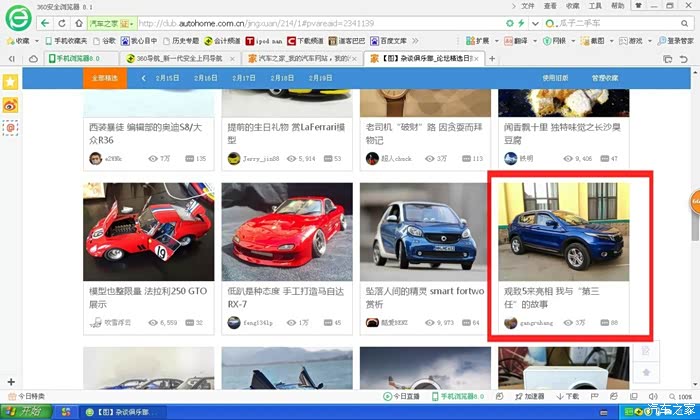The width and height of the screenshot is (700, 420).
Task: Click the add button in the sidebar
Action: coord(10,381)
